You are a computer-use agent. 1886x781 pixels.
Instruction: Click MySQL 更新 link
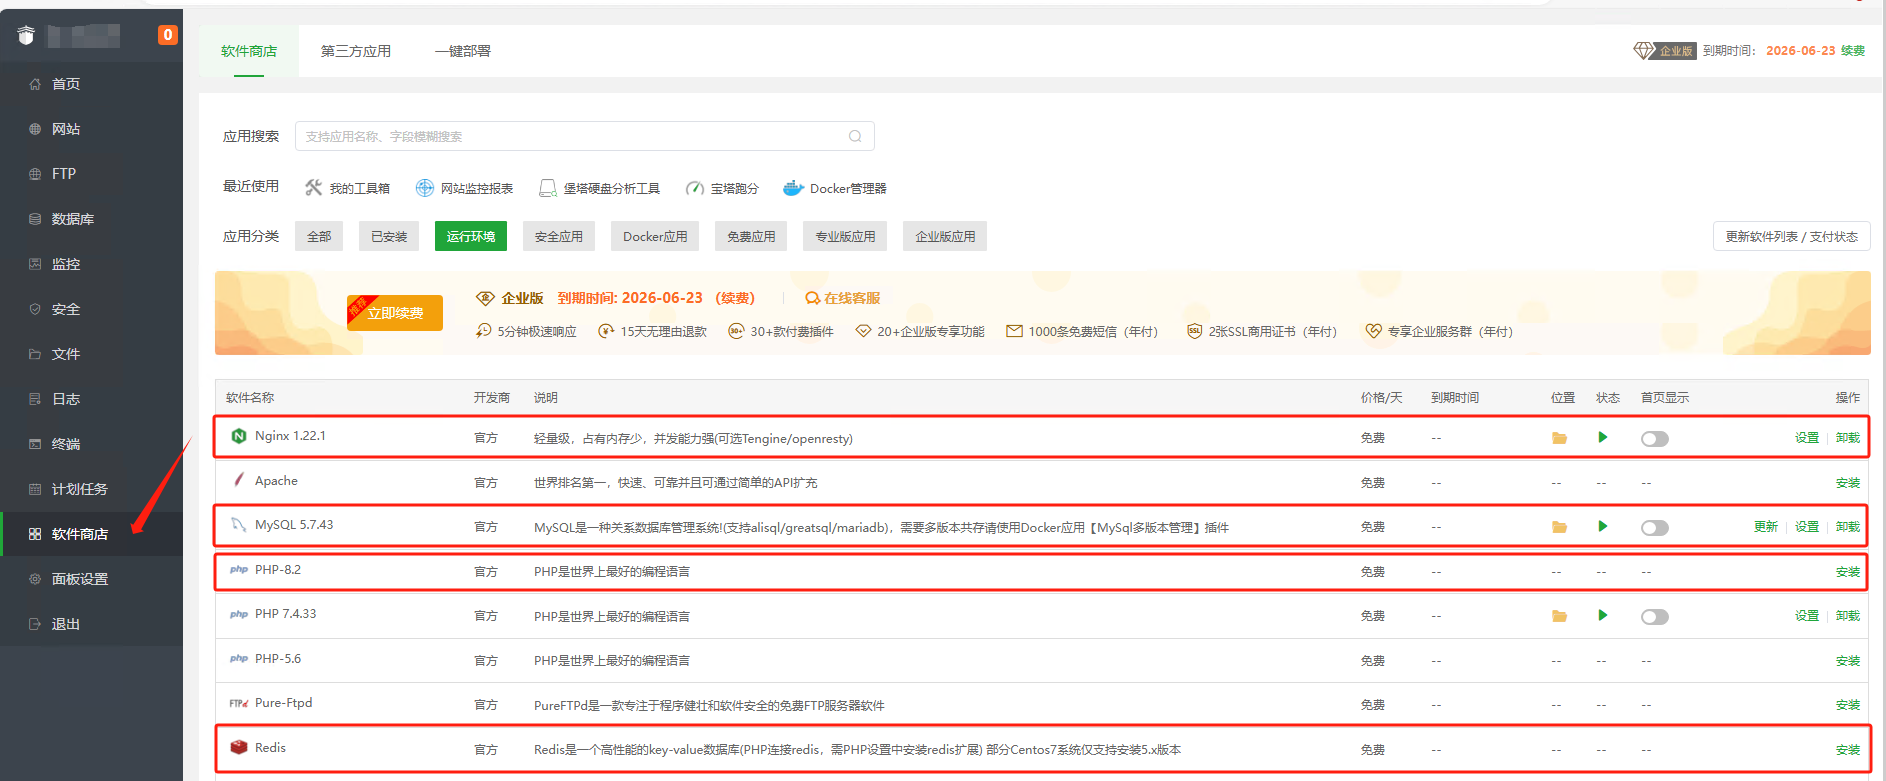pos(1765,527)
